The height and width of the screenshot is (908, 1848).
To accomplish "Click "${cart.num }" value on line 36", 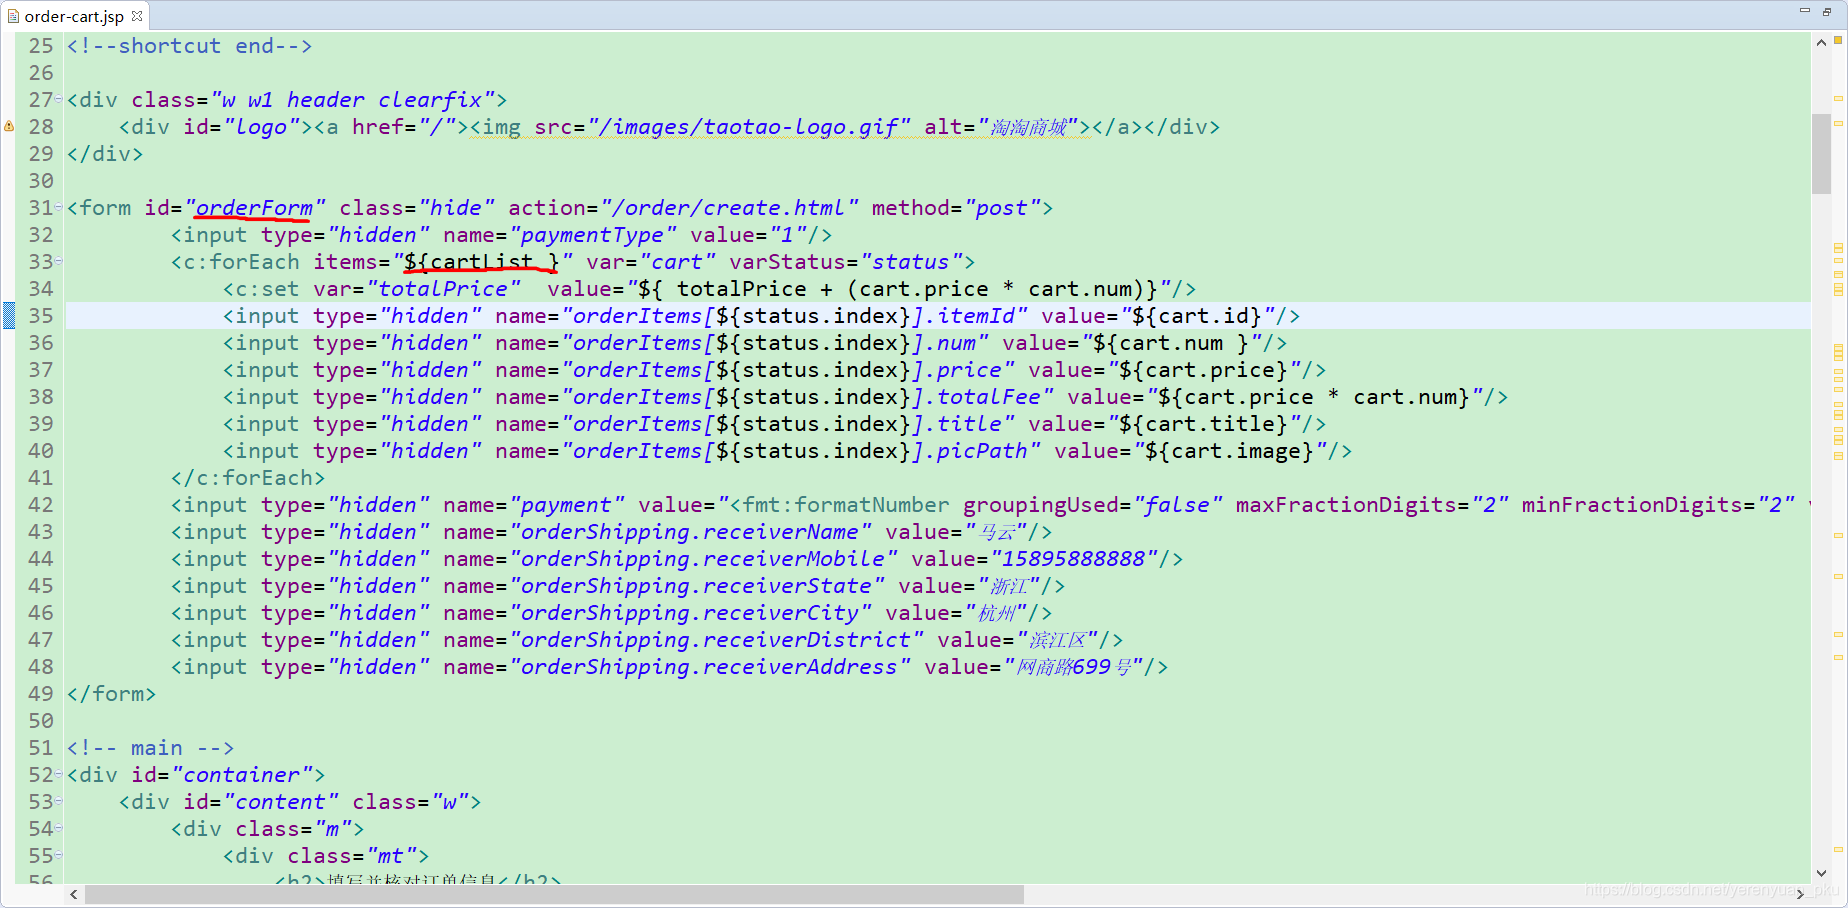I will click(1172, 343).
